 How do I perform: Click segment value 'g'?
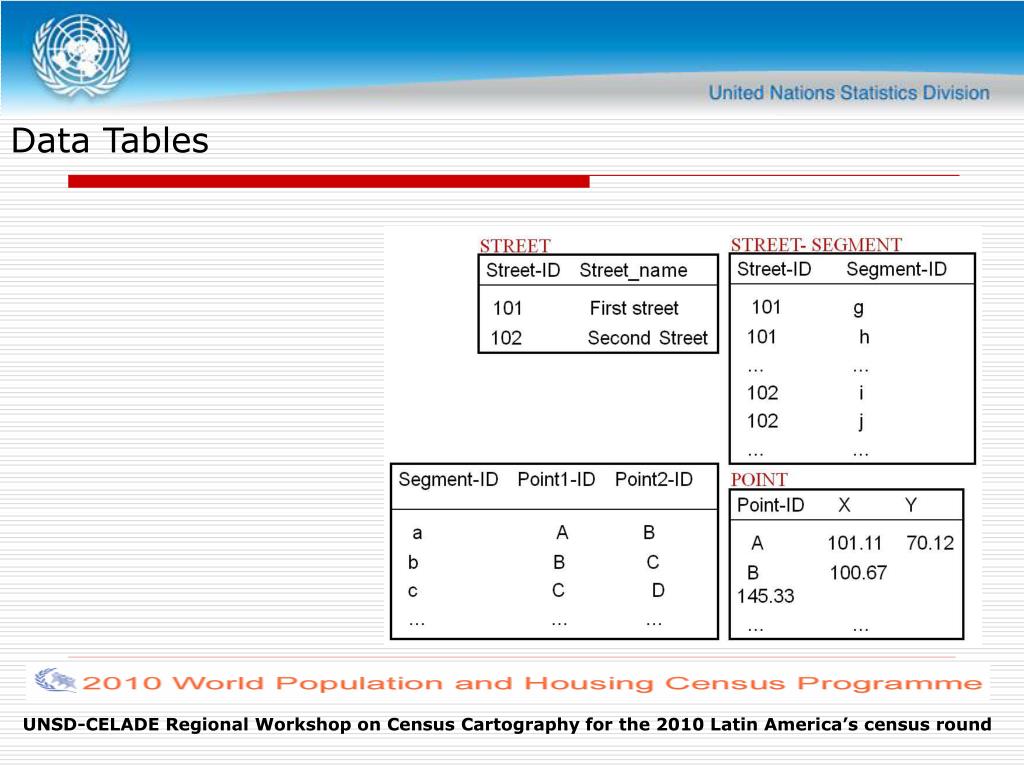coord(858,308)
